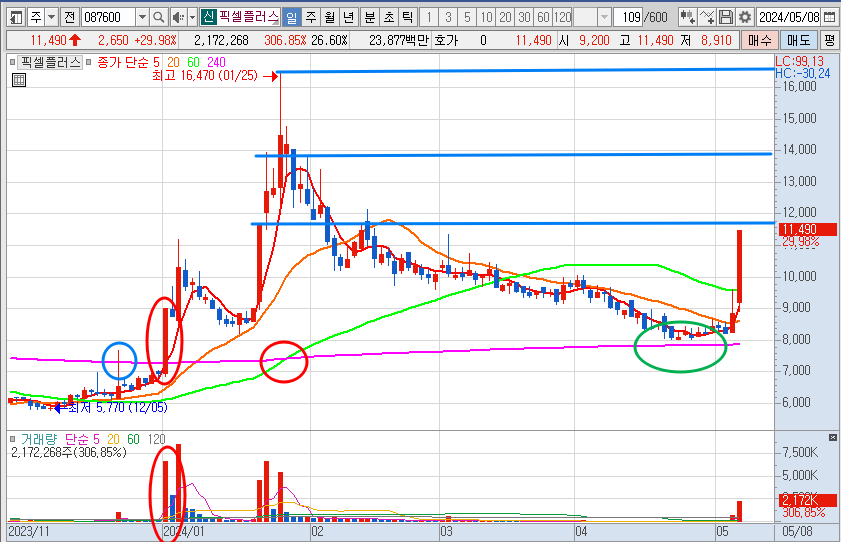
Task: Choose the 5 interval button
Action: 467,18
